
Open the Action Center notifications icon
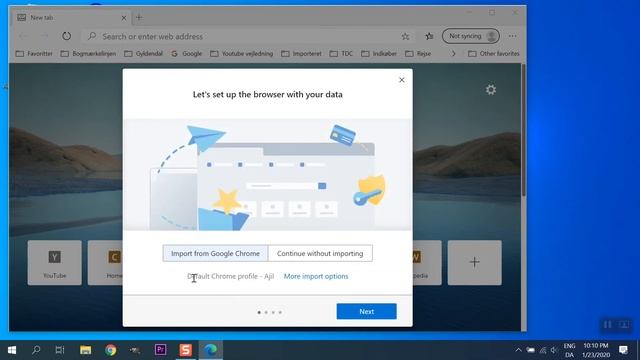pyautogui.click(x=623, y=350)
